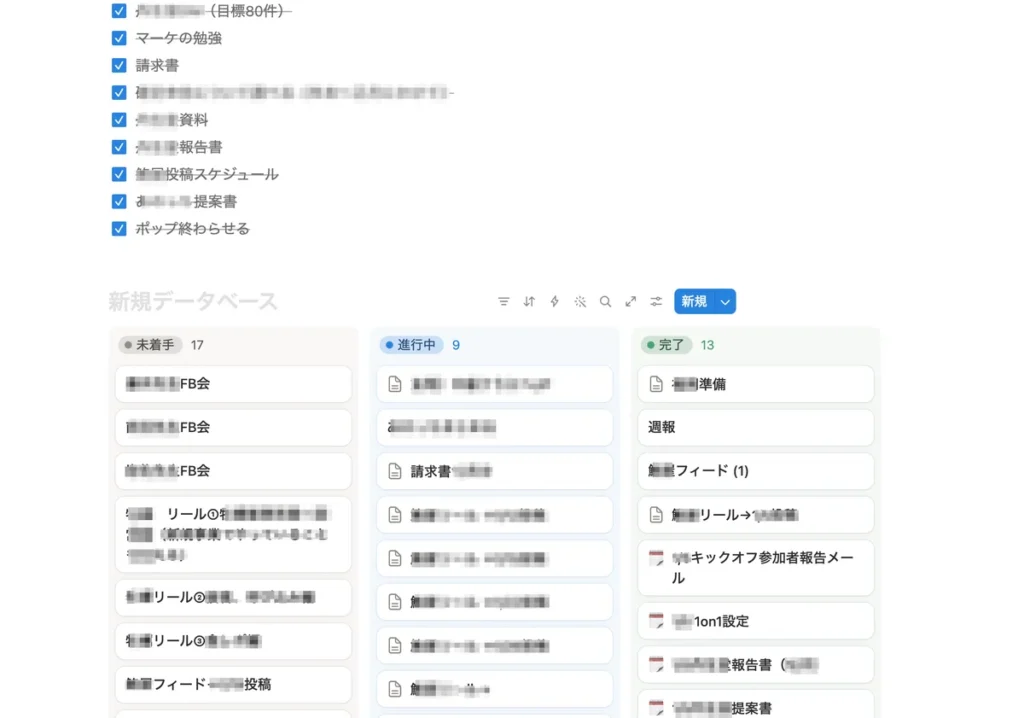Screen dimensions: 1024x718
Task: Uncheck the 目標80件 checkbox
Action: pyautogui.click(x=119, y=10)
